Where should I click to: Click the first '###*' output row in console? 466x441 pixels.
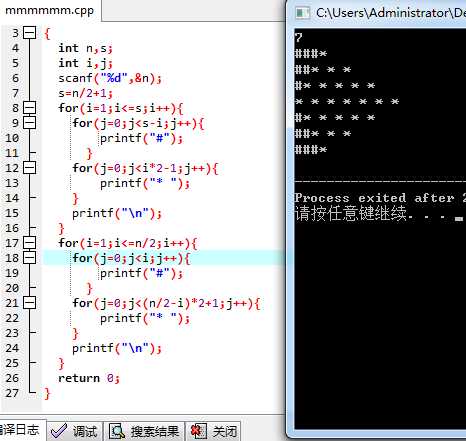point(311,54)
